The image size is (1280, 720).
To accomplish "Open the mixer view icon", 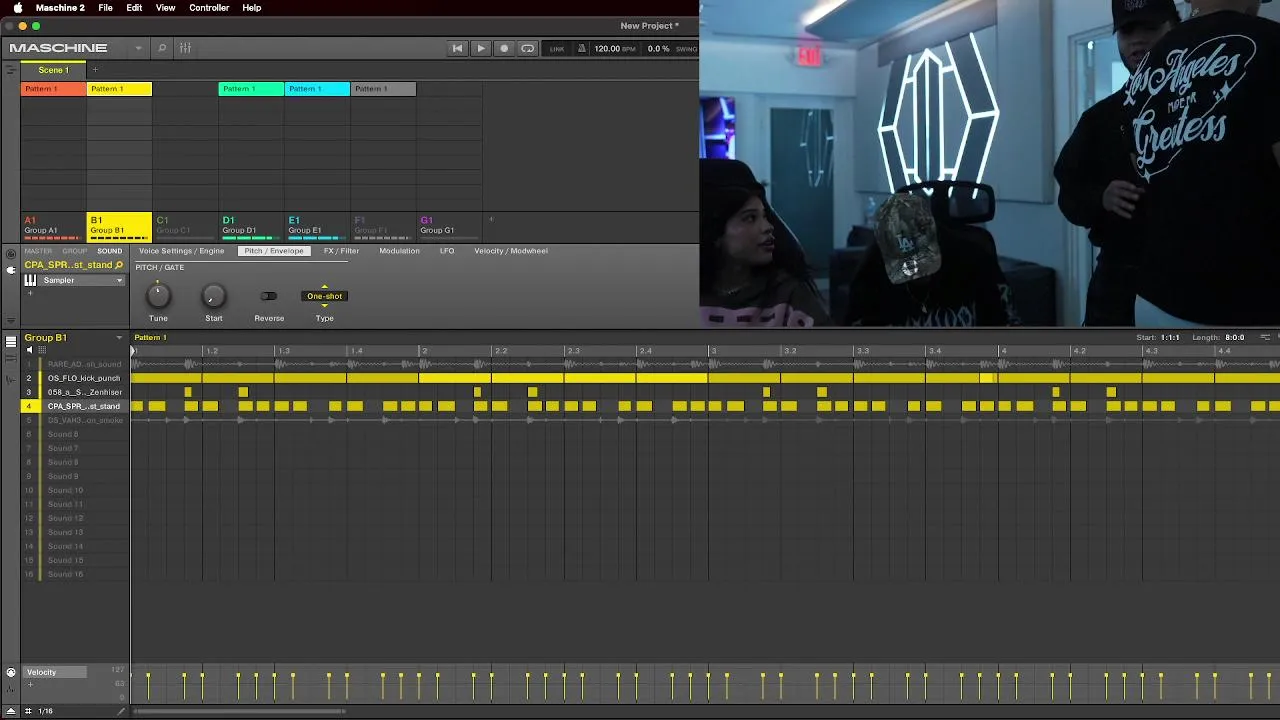I will 185,48.
